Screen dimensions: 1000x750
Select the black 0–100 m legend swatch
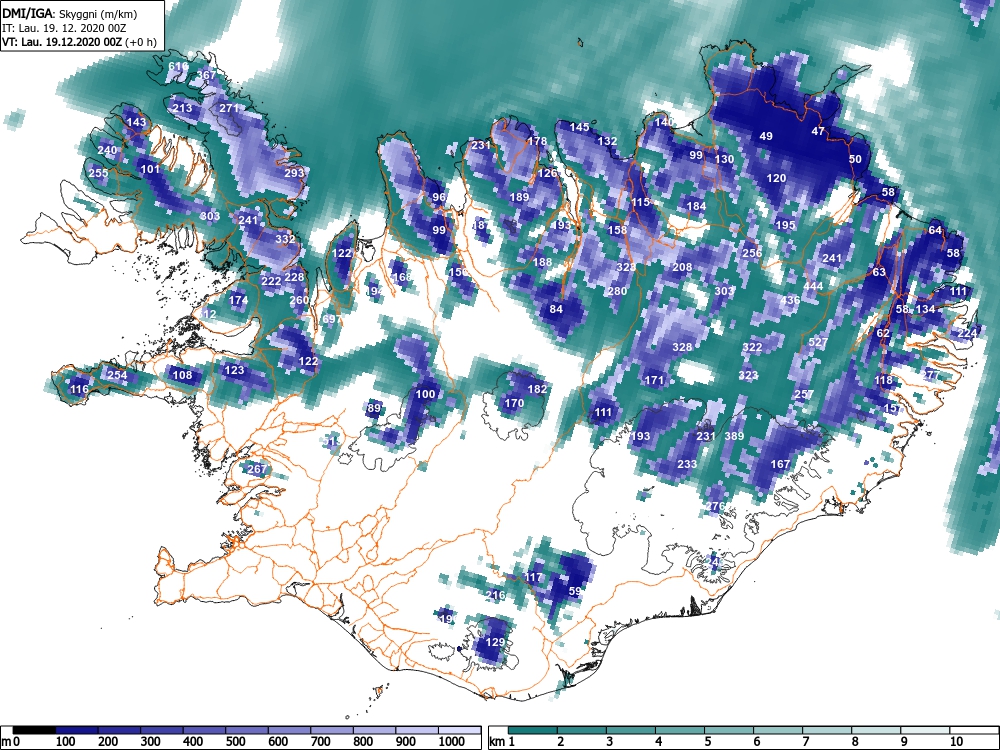(34, 730)
